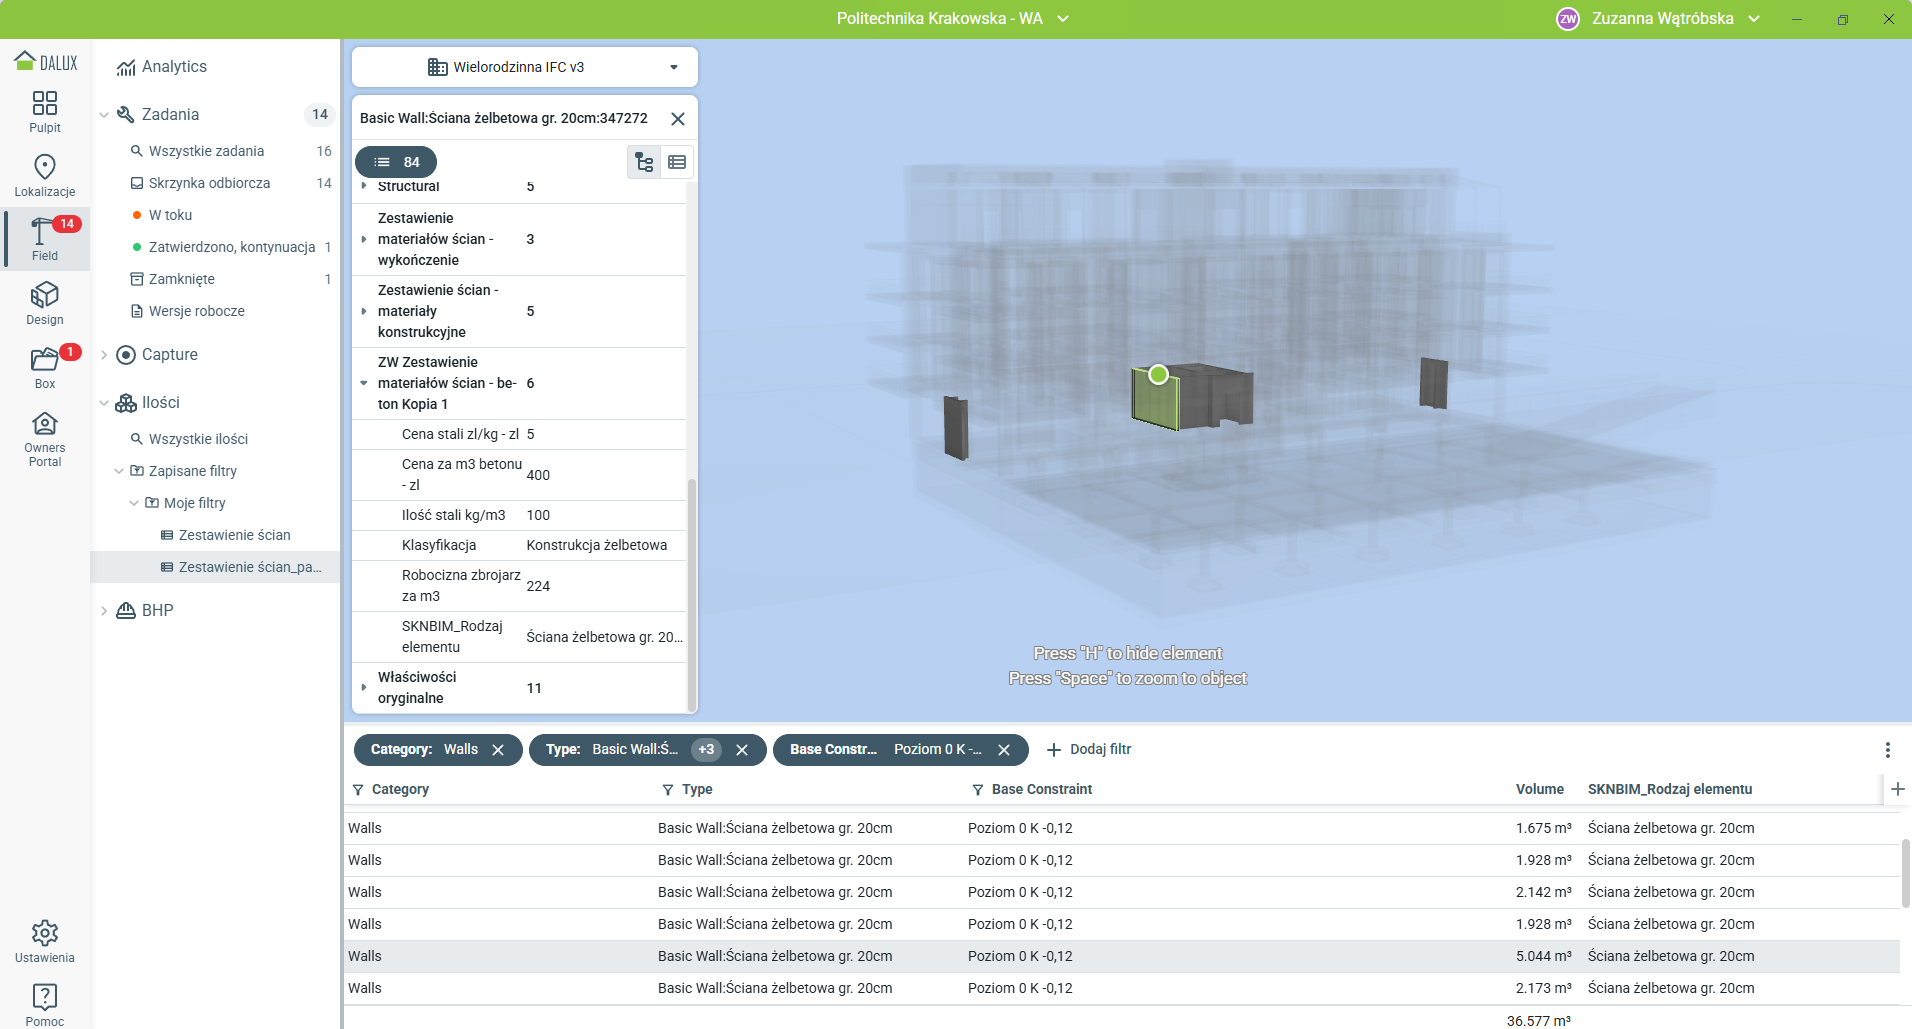Open Ustawienia settings gear
The image size is (1912, 1029).
click(x=45, y=941)
